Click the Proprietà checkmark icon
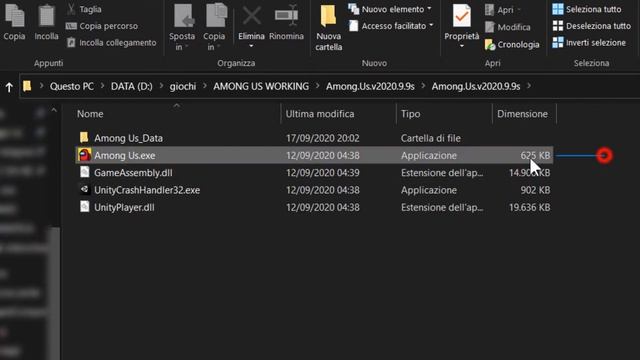The image size is (640, 360). (x=462, y=16)
